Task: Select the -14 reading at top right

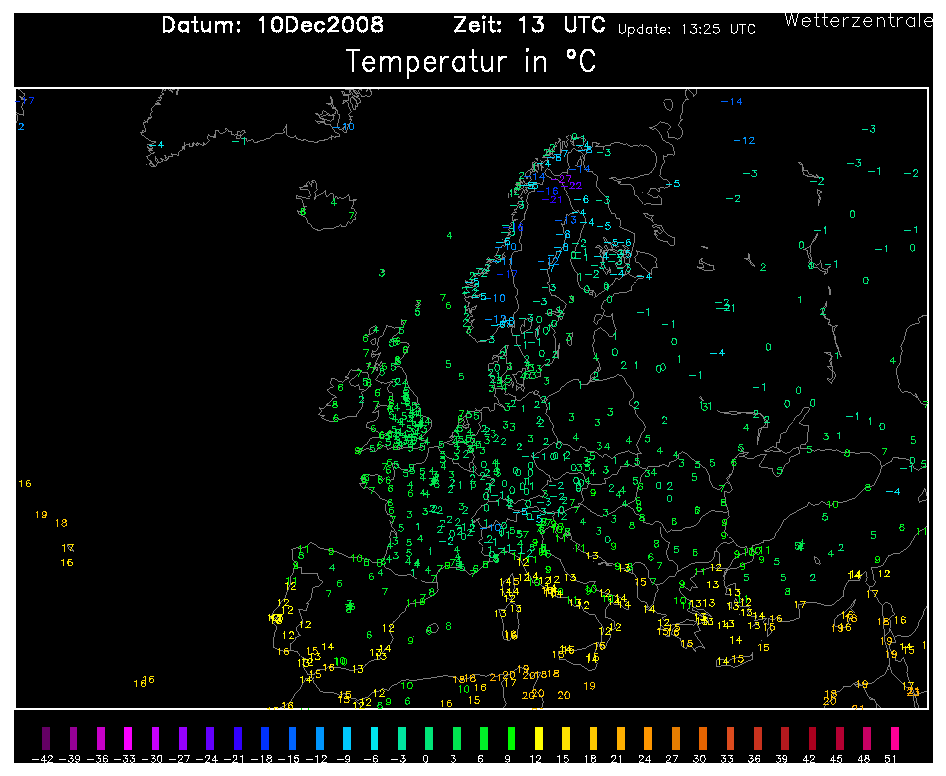Action: point(731,102)
